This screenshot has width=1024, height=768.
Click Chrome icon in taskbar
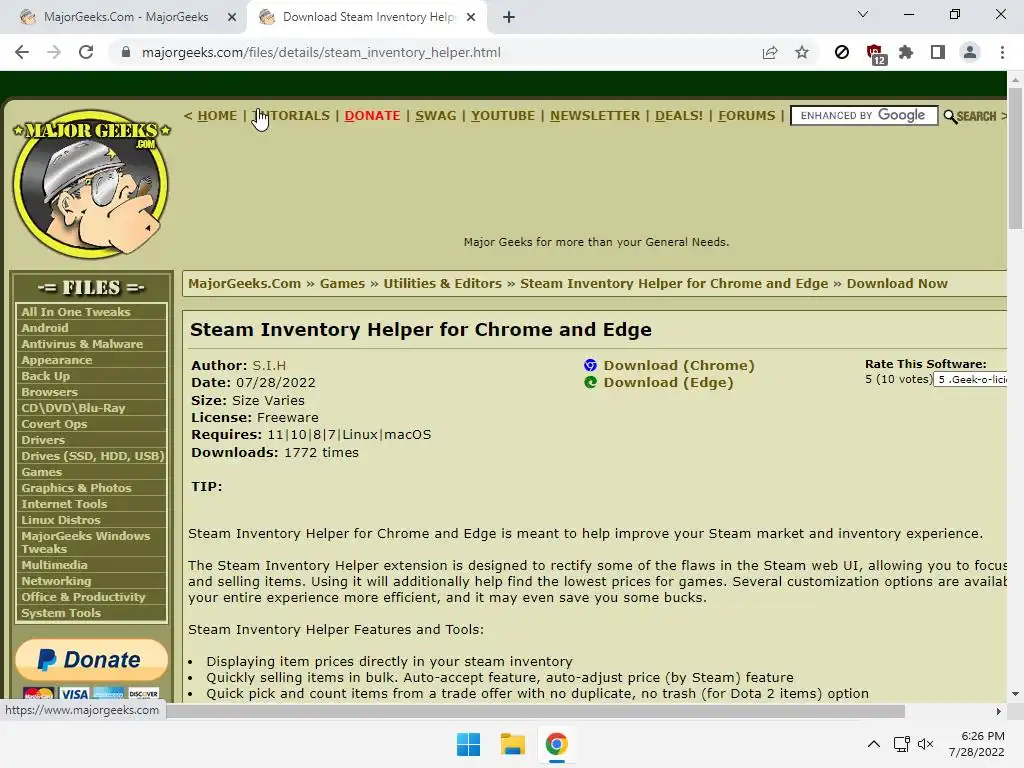click(x=556, y=744)
